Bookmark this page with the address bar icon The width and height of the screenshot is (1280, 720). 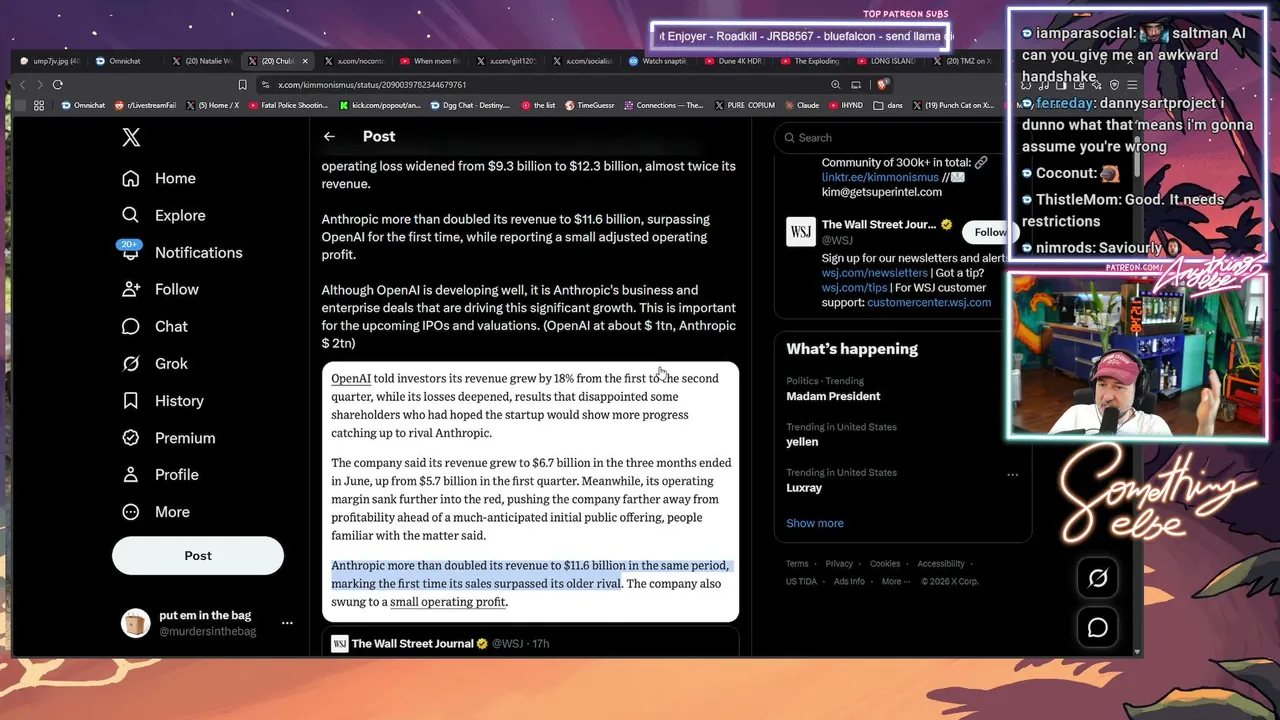point(242,85)
